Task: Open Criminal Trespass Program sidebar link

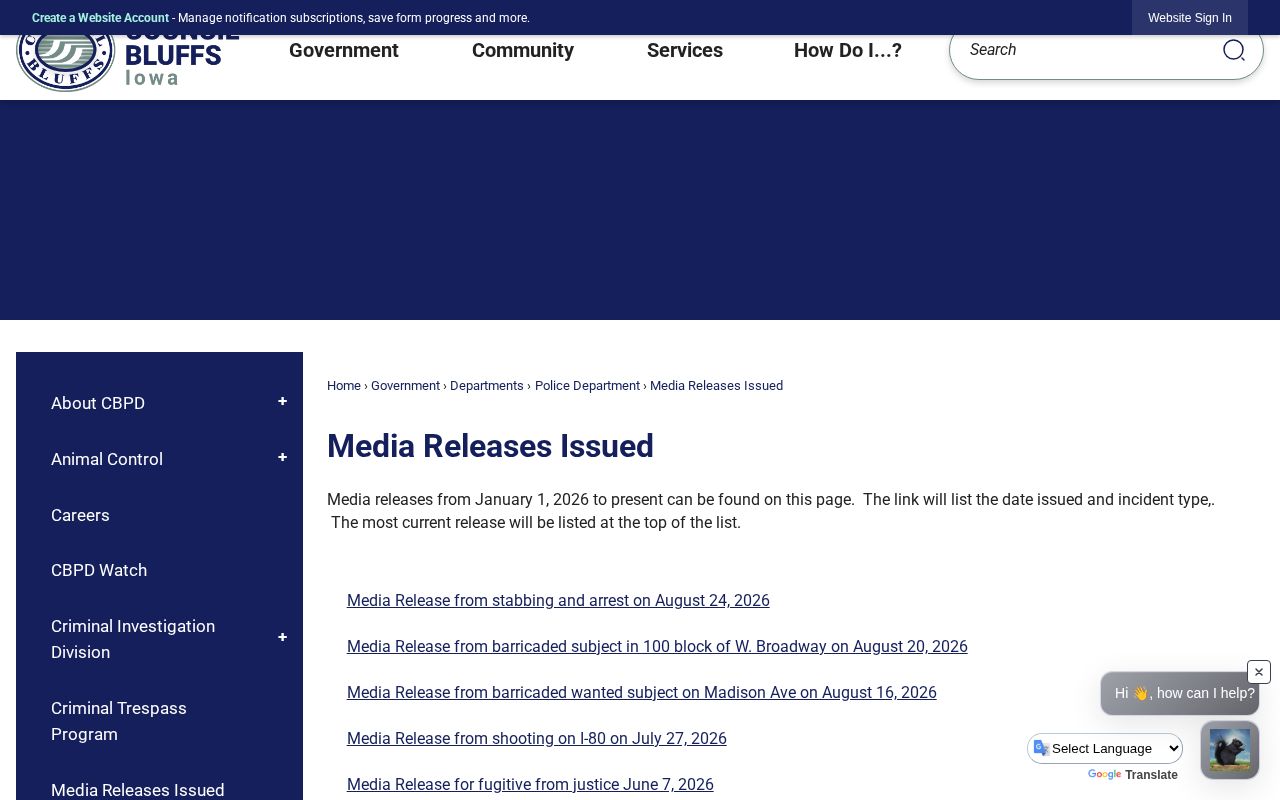Action: (x=119, y=721)
